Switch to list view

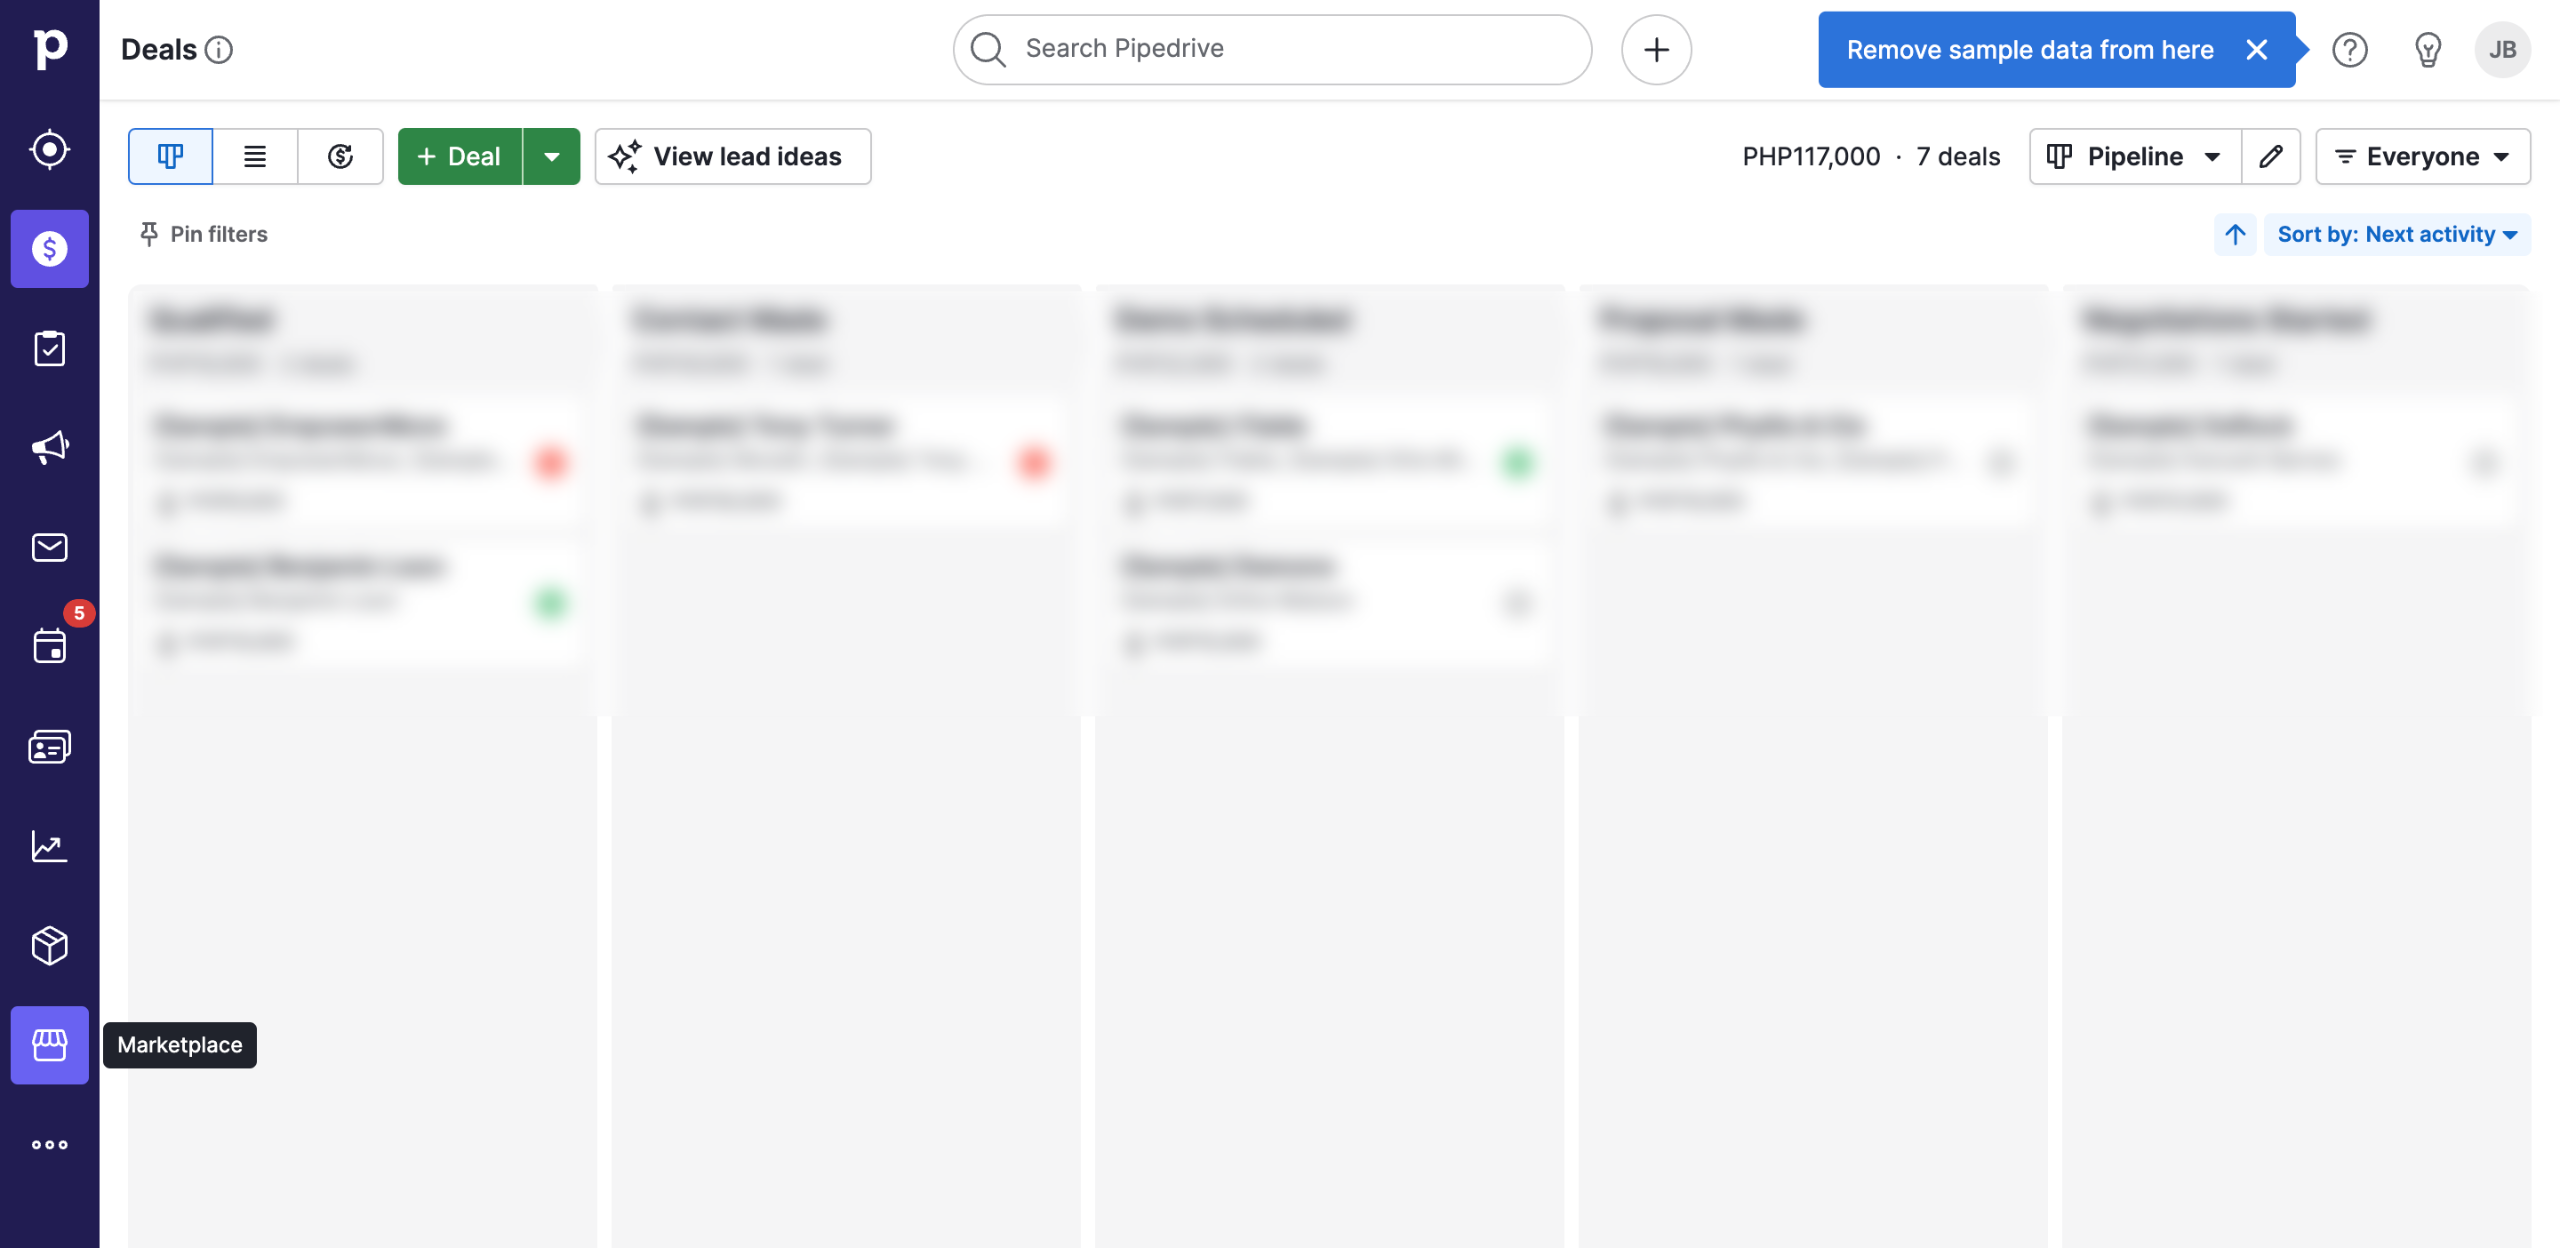click(255, 156)
